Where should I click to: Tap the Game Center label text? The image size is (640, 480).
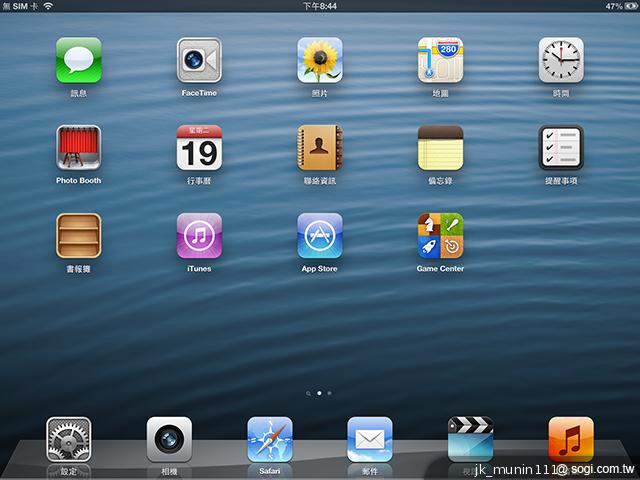(440, 269)
